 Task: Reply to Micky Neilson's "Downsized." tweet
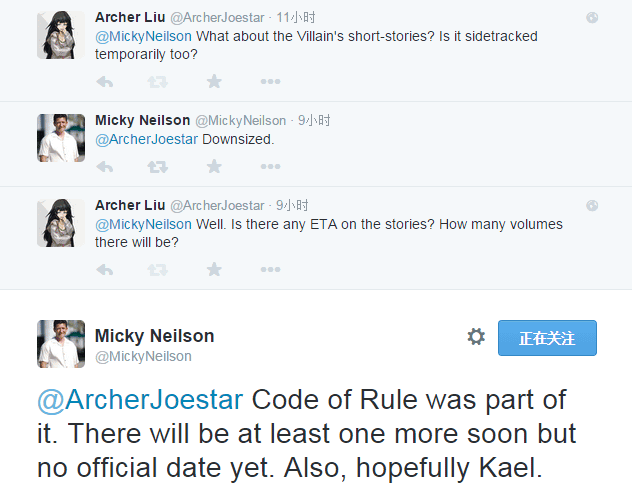[x=105, y=166]
